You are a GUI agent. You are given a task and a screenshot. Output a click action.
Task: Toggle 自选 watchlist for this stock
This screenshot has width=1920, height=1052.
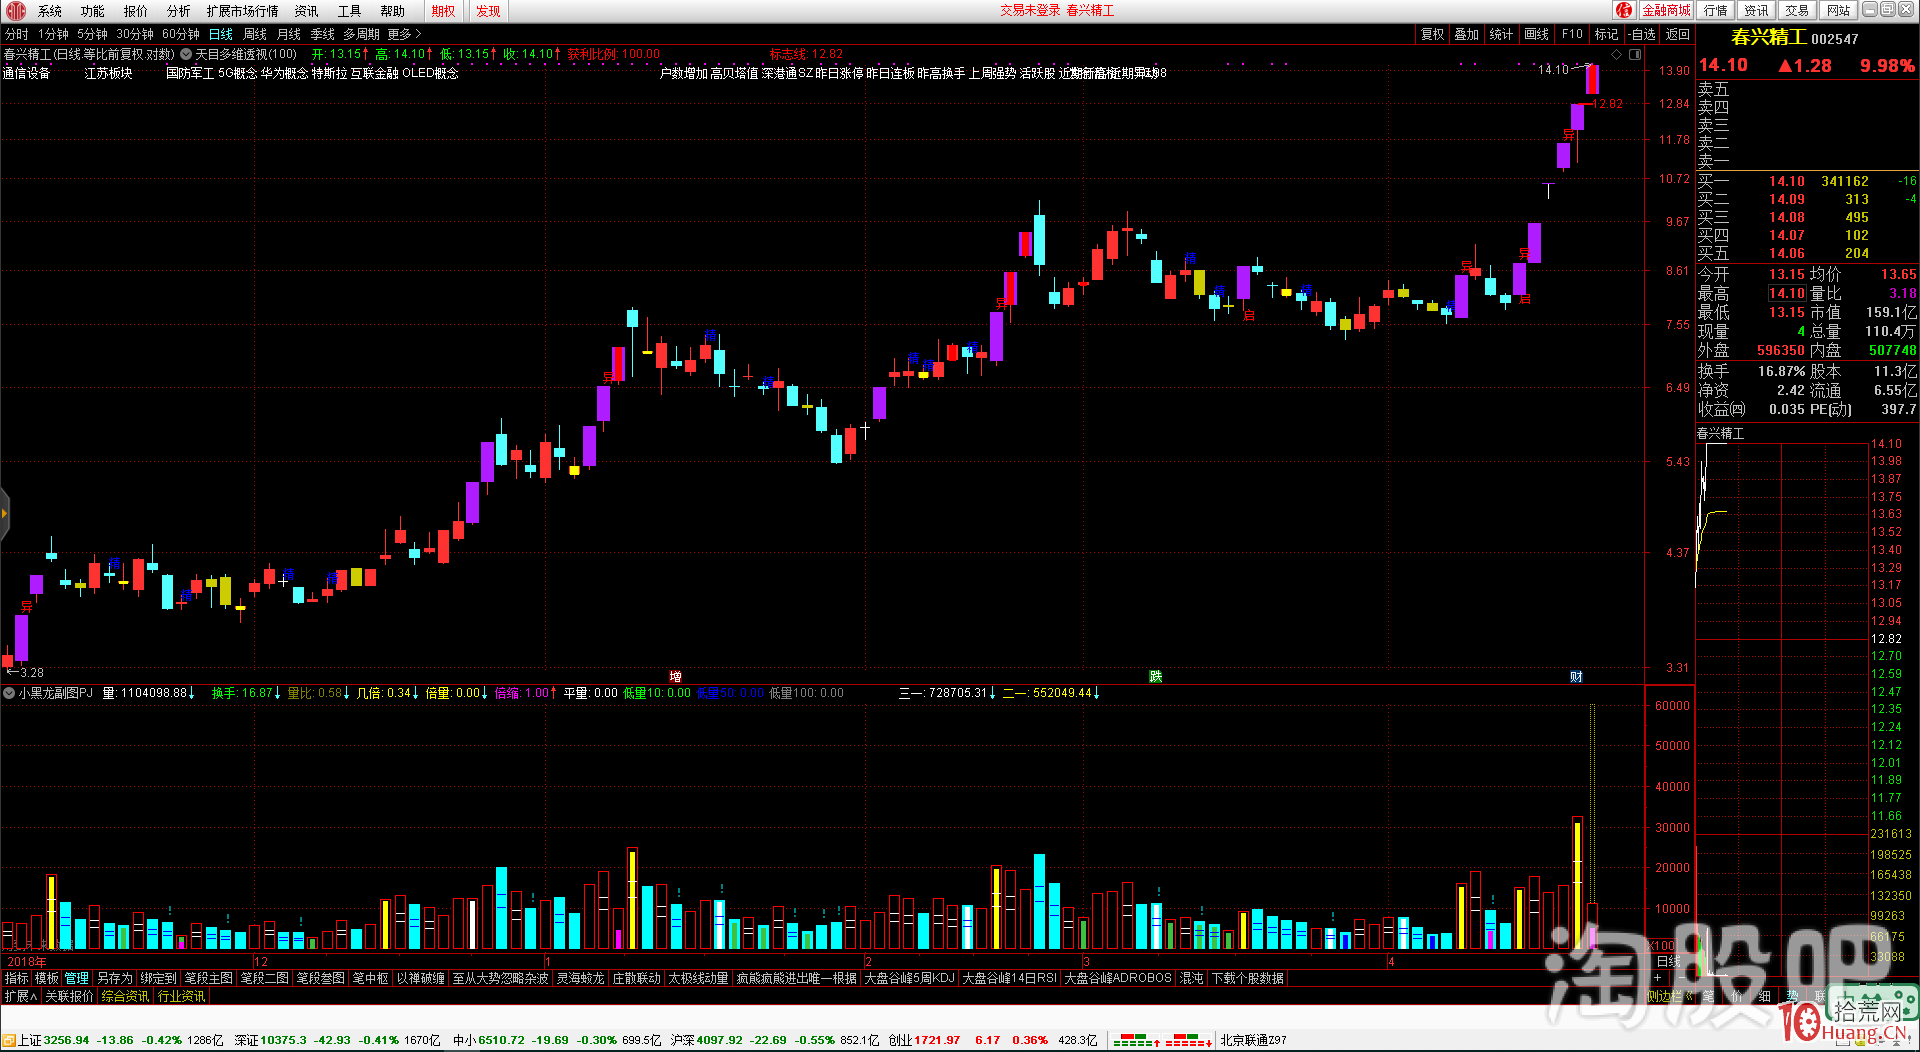pyautogui.click(x=1642, y=34)
